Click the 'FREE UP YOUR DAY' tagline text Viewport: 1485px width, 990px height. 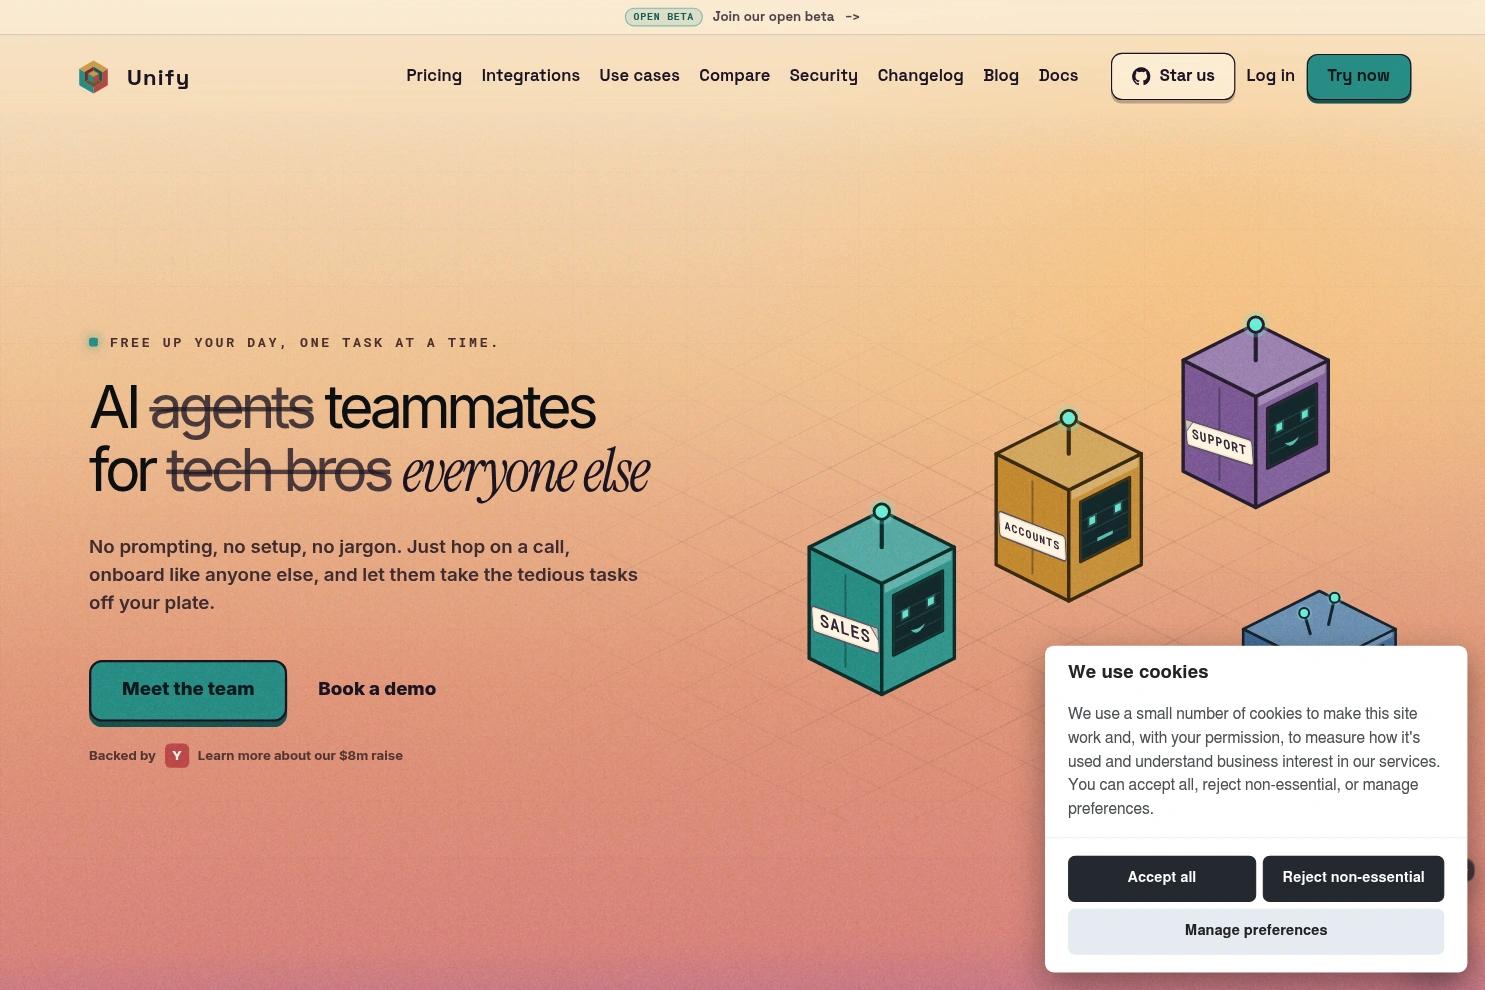point(304,343)
